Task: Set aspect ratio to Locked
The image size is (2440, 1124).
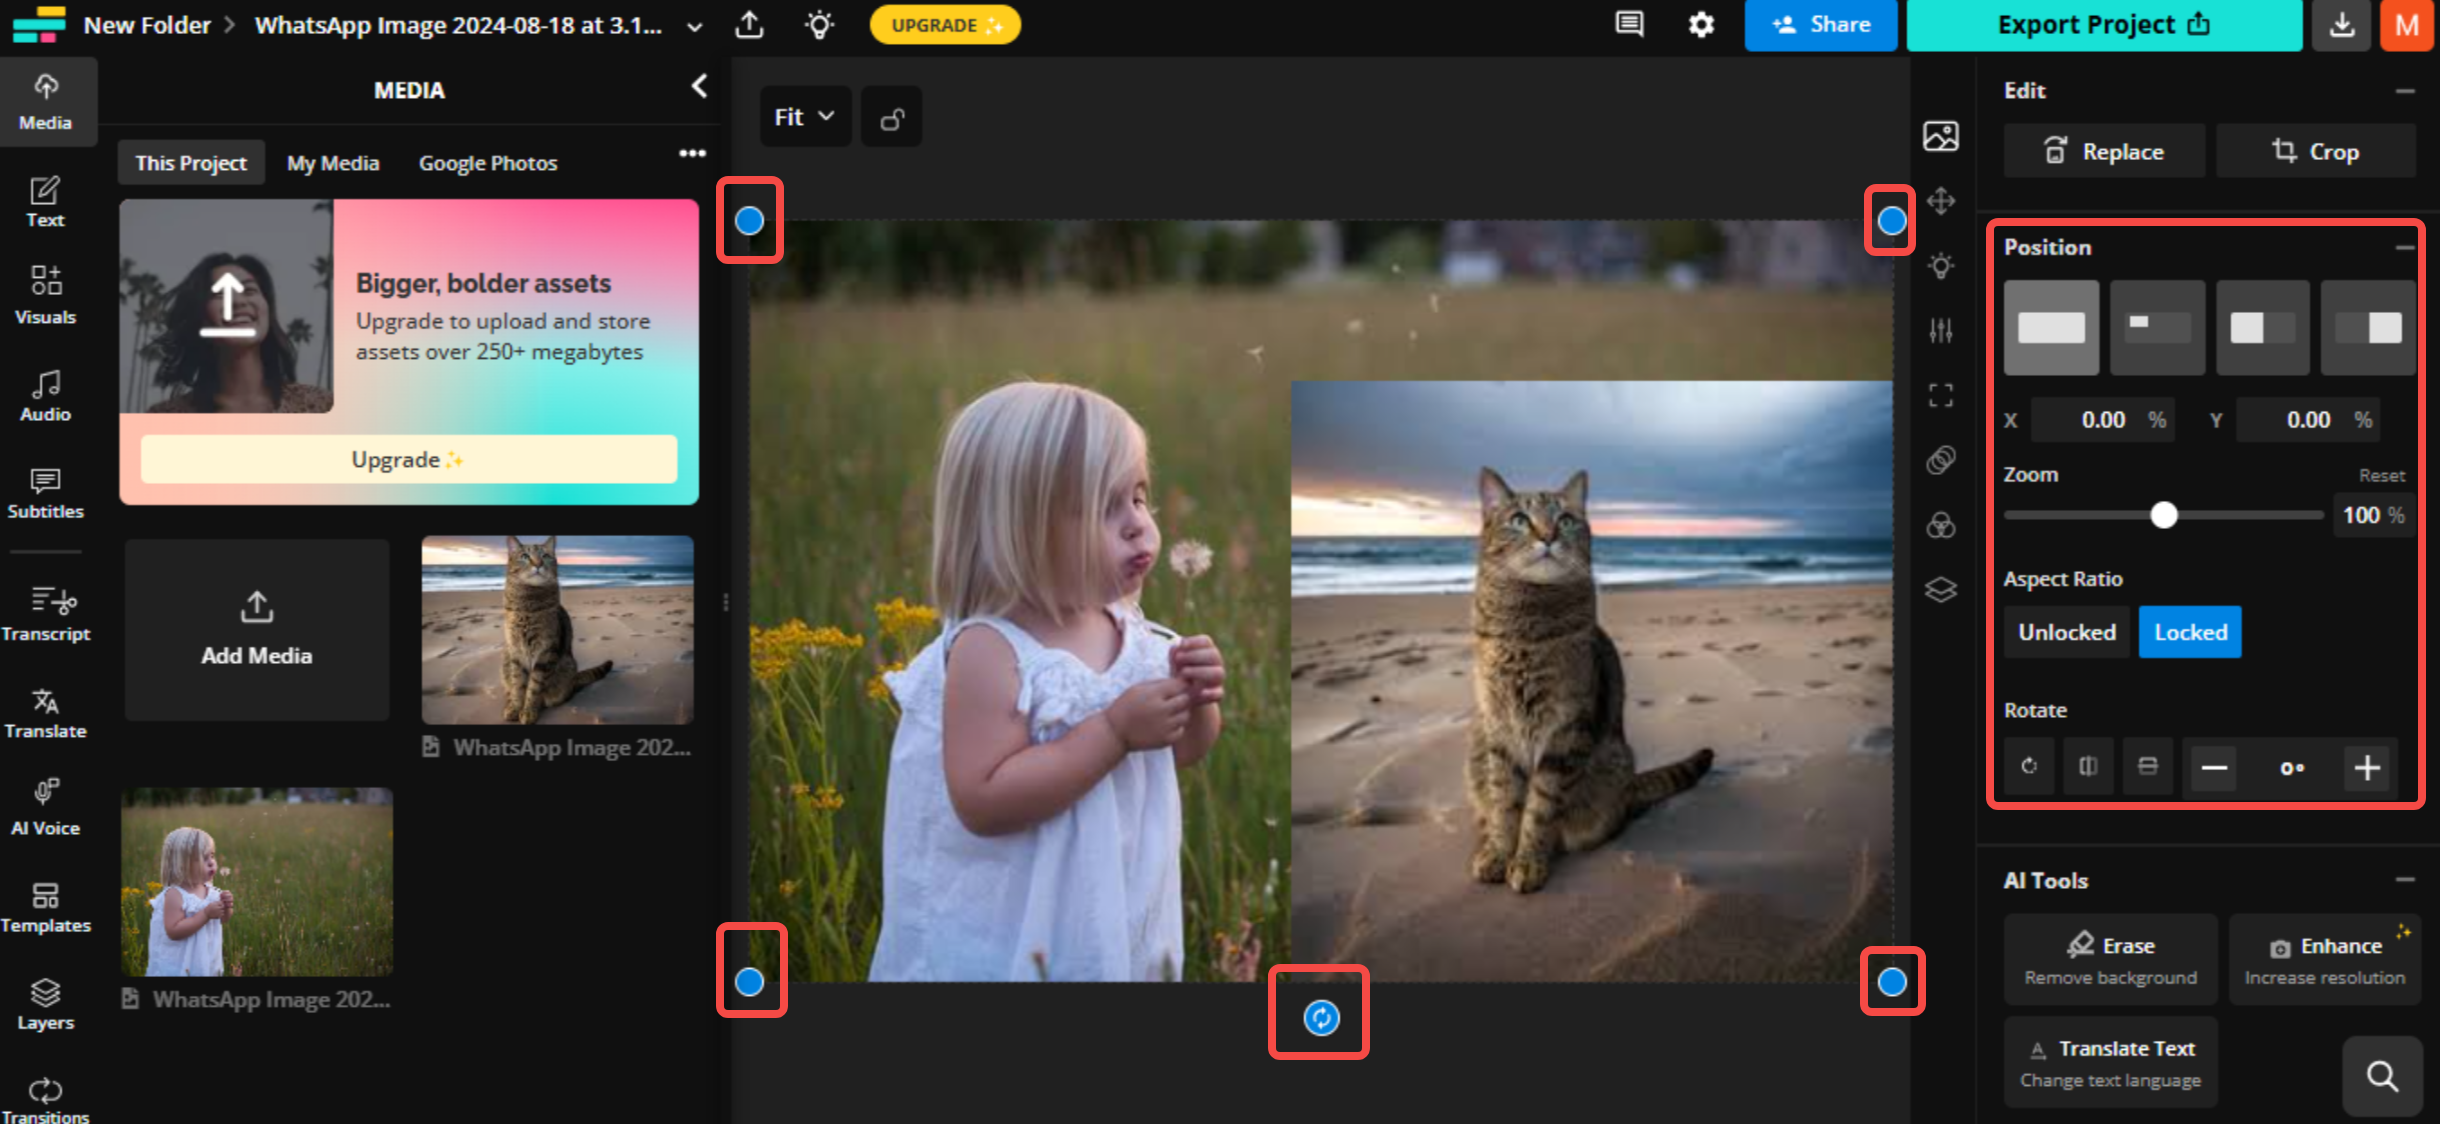Action: pos(2190,632)
